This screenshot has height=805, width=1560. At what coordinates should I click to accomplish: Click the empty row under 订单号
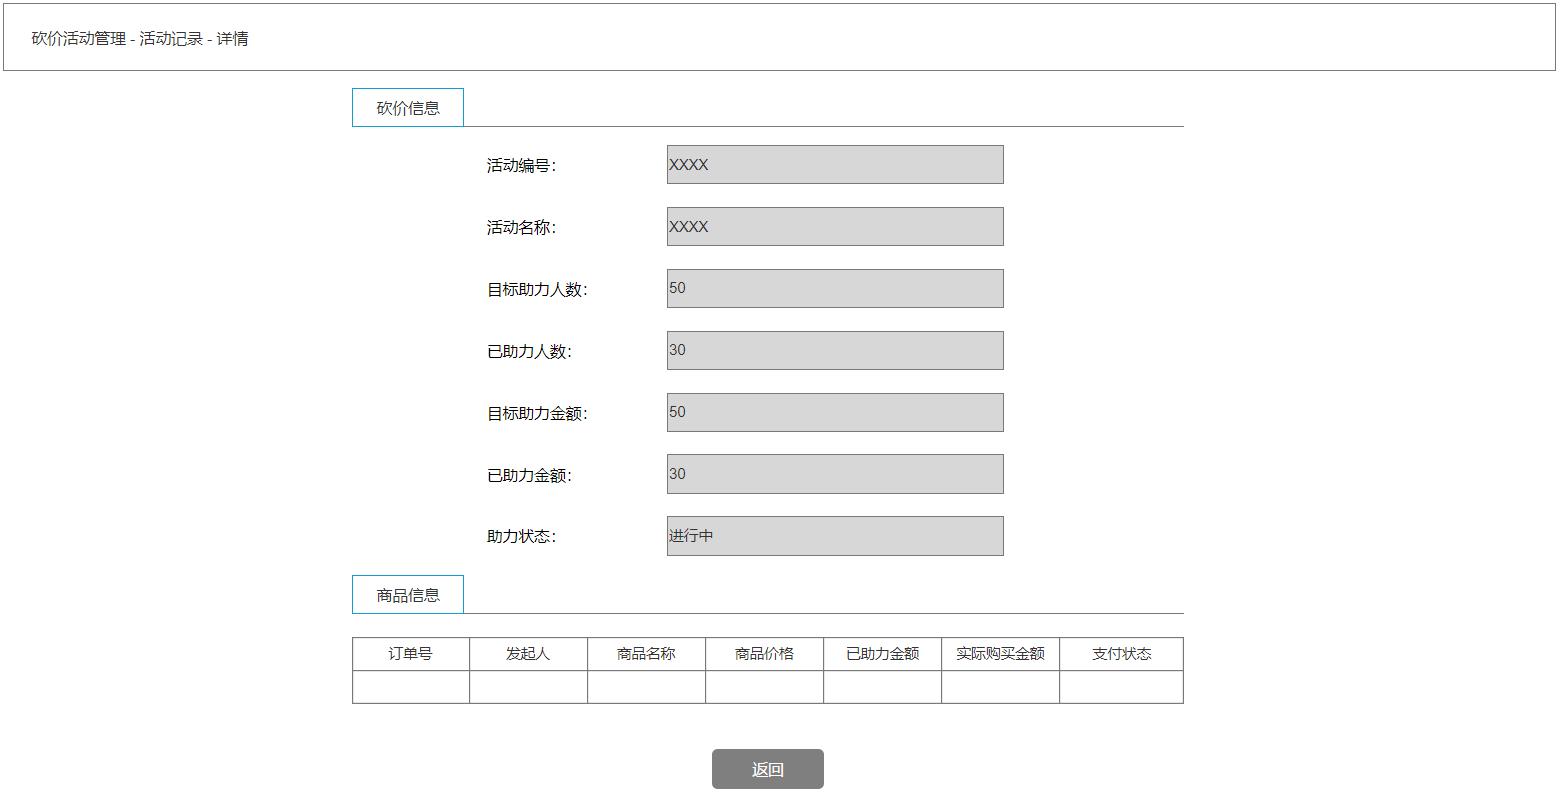click(x=410, y=687)
